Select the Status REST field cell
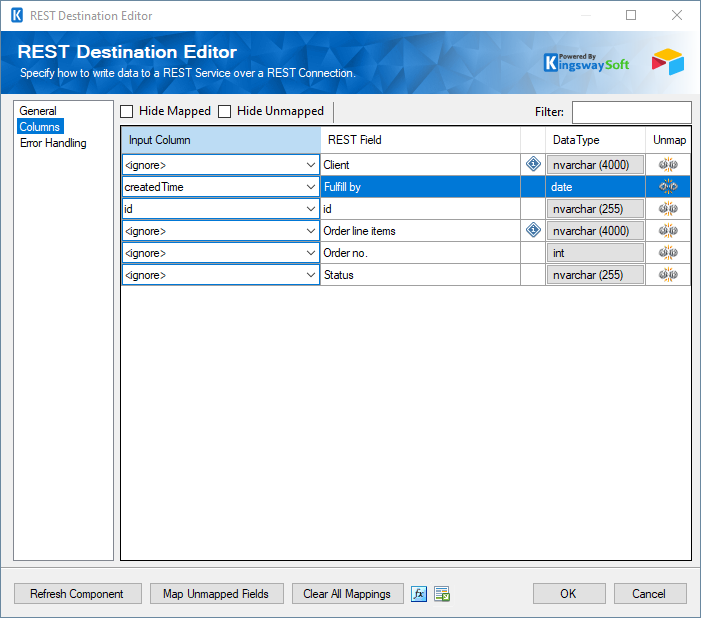Viewport: 701px width, 618px height. (420, 275)
